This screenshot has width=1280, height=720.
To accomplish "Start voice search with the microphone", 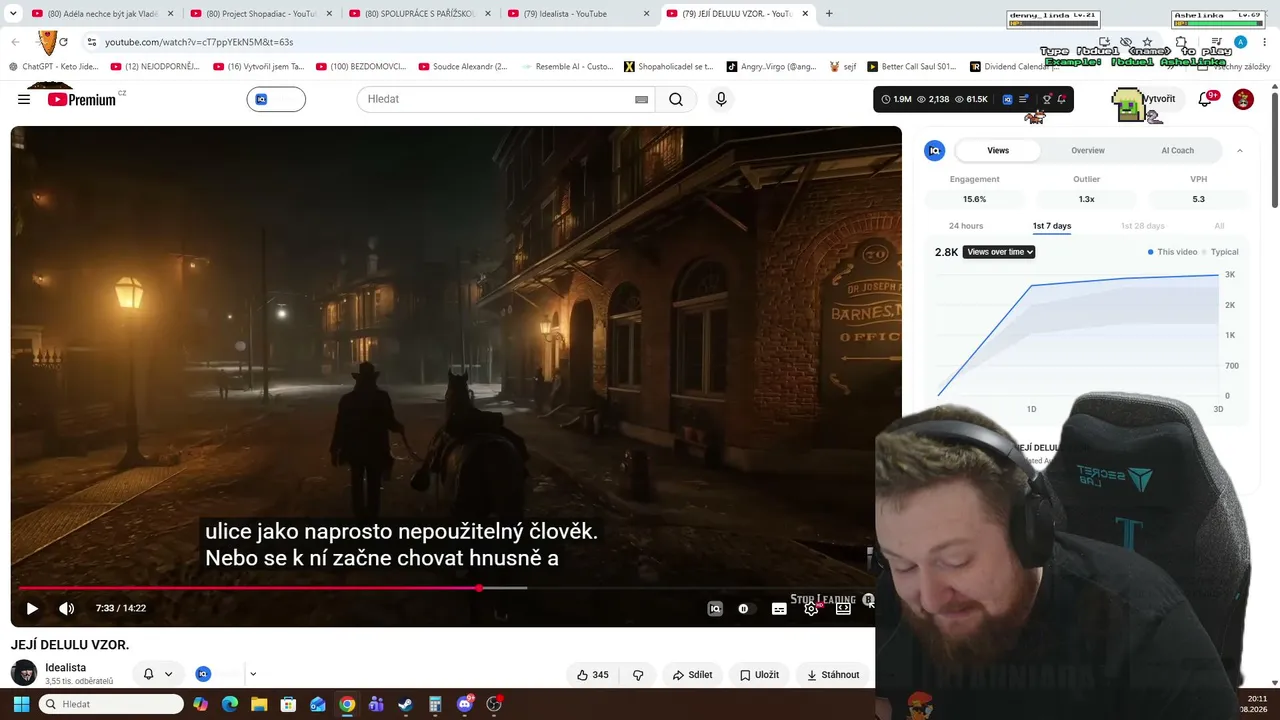I will tap(721, 99).
